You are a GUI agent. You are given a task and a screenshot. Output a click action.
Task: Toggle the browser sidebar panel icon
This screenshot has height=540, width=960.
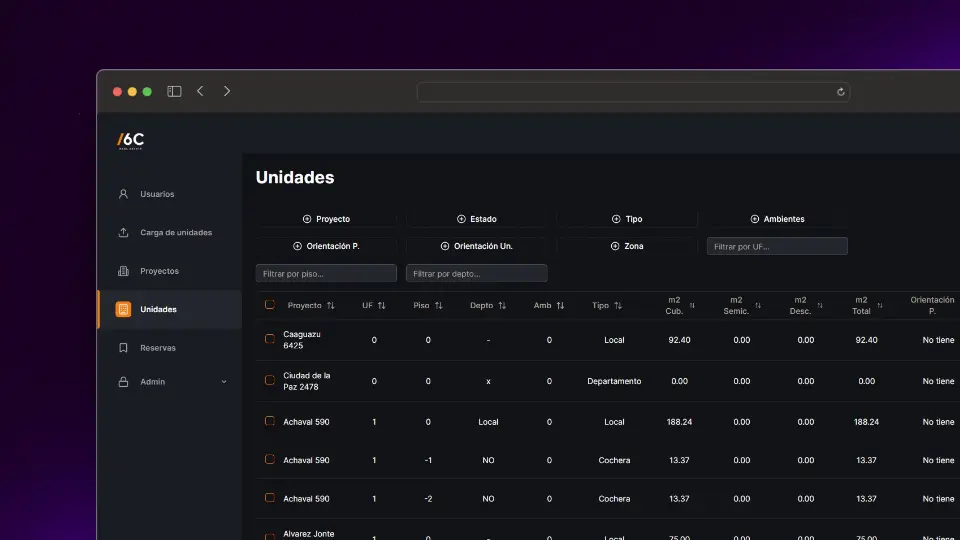click(174, 91)
